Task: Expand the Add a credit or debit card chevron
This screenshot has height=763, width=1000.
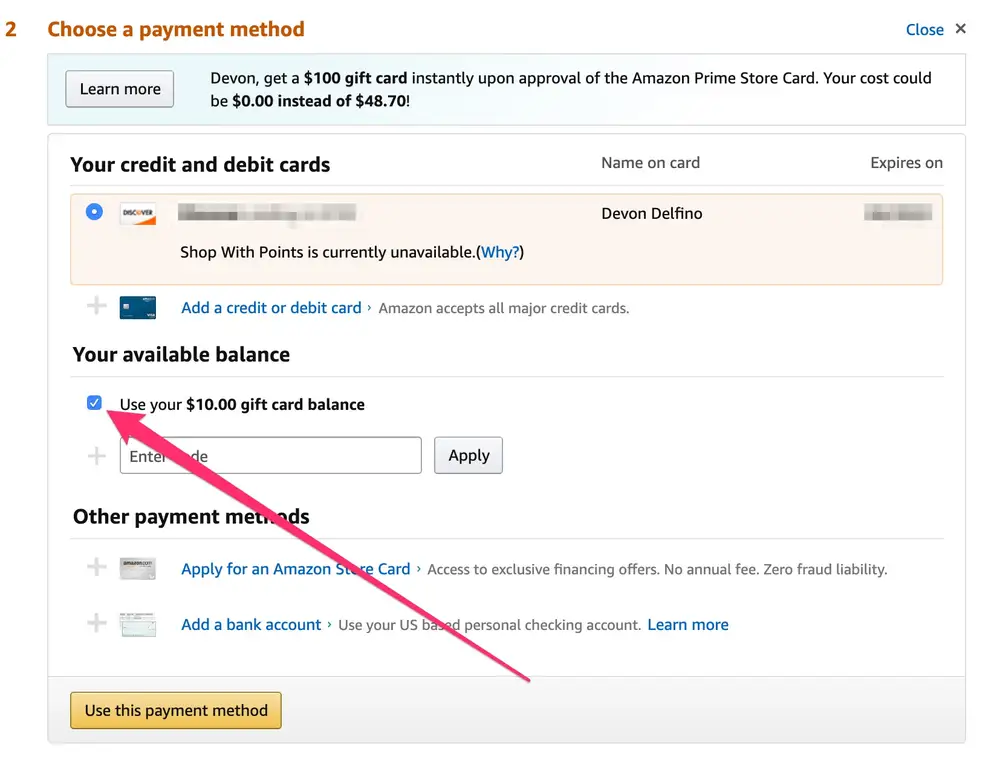Action: coord(370,308)
